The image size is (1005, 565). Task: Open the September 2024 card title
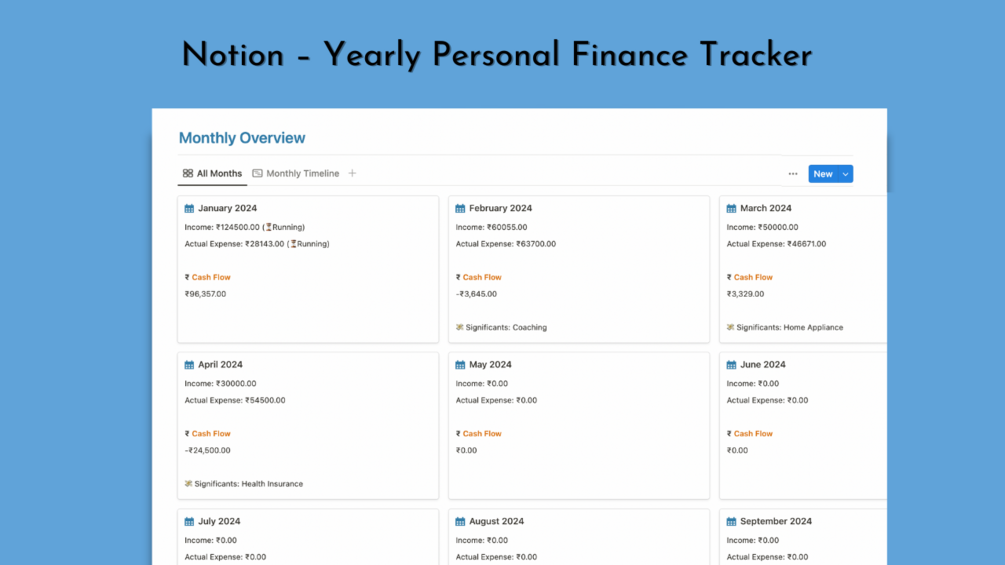click(775, 522)
